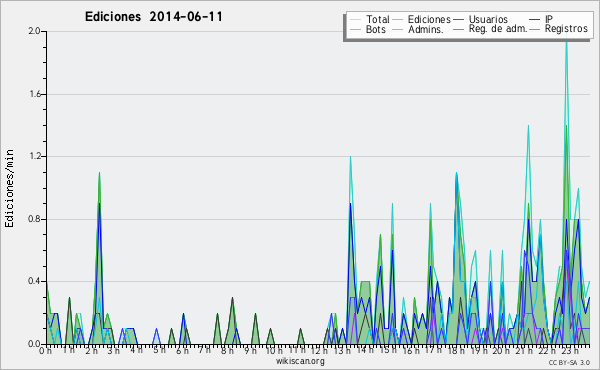
Task: Click the 0.4 y-axis tick label
Action: click(34, 281)
